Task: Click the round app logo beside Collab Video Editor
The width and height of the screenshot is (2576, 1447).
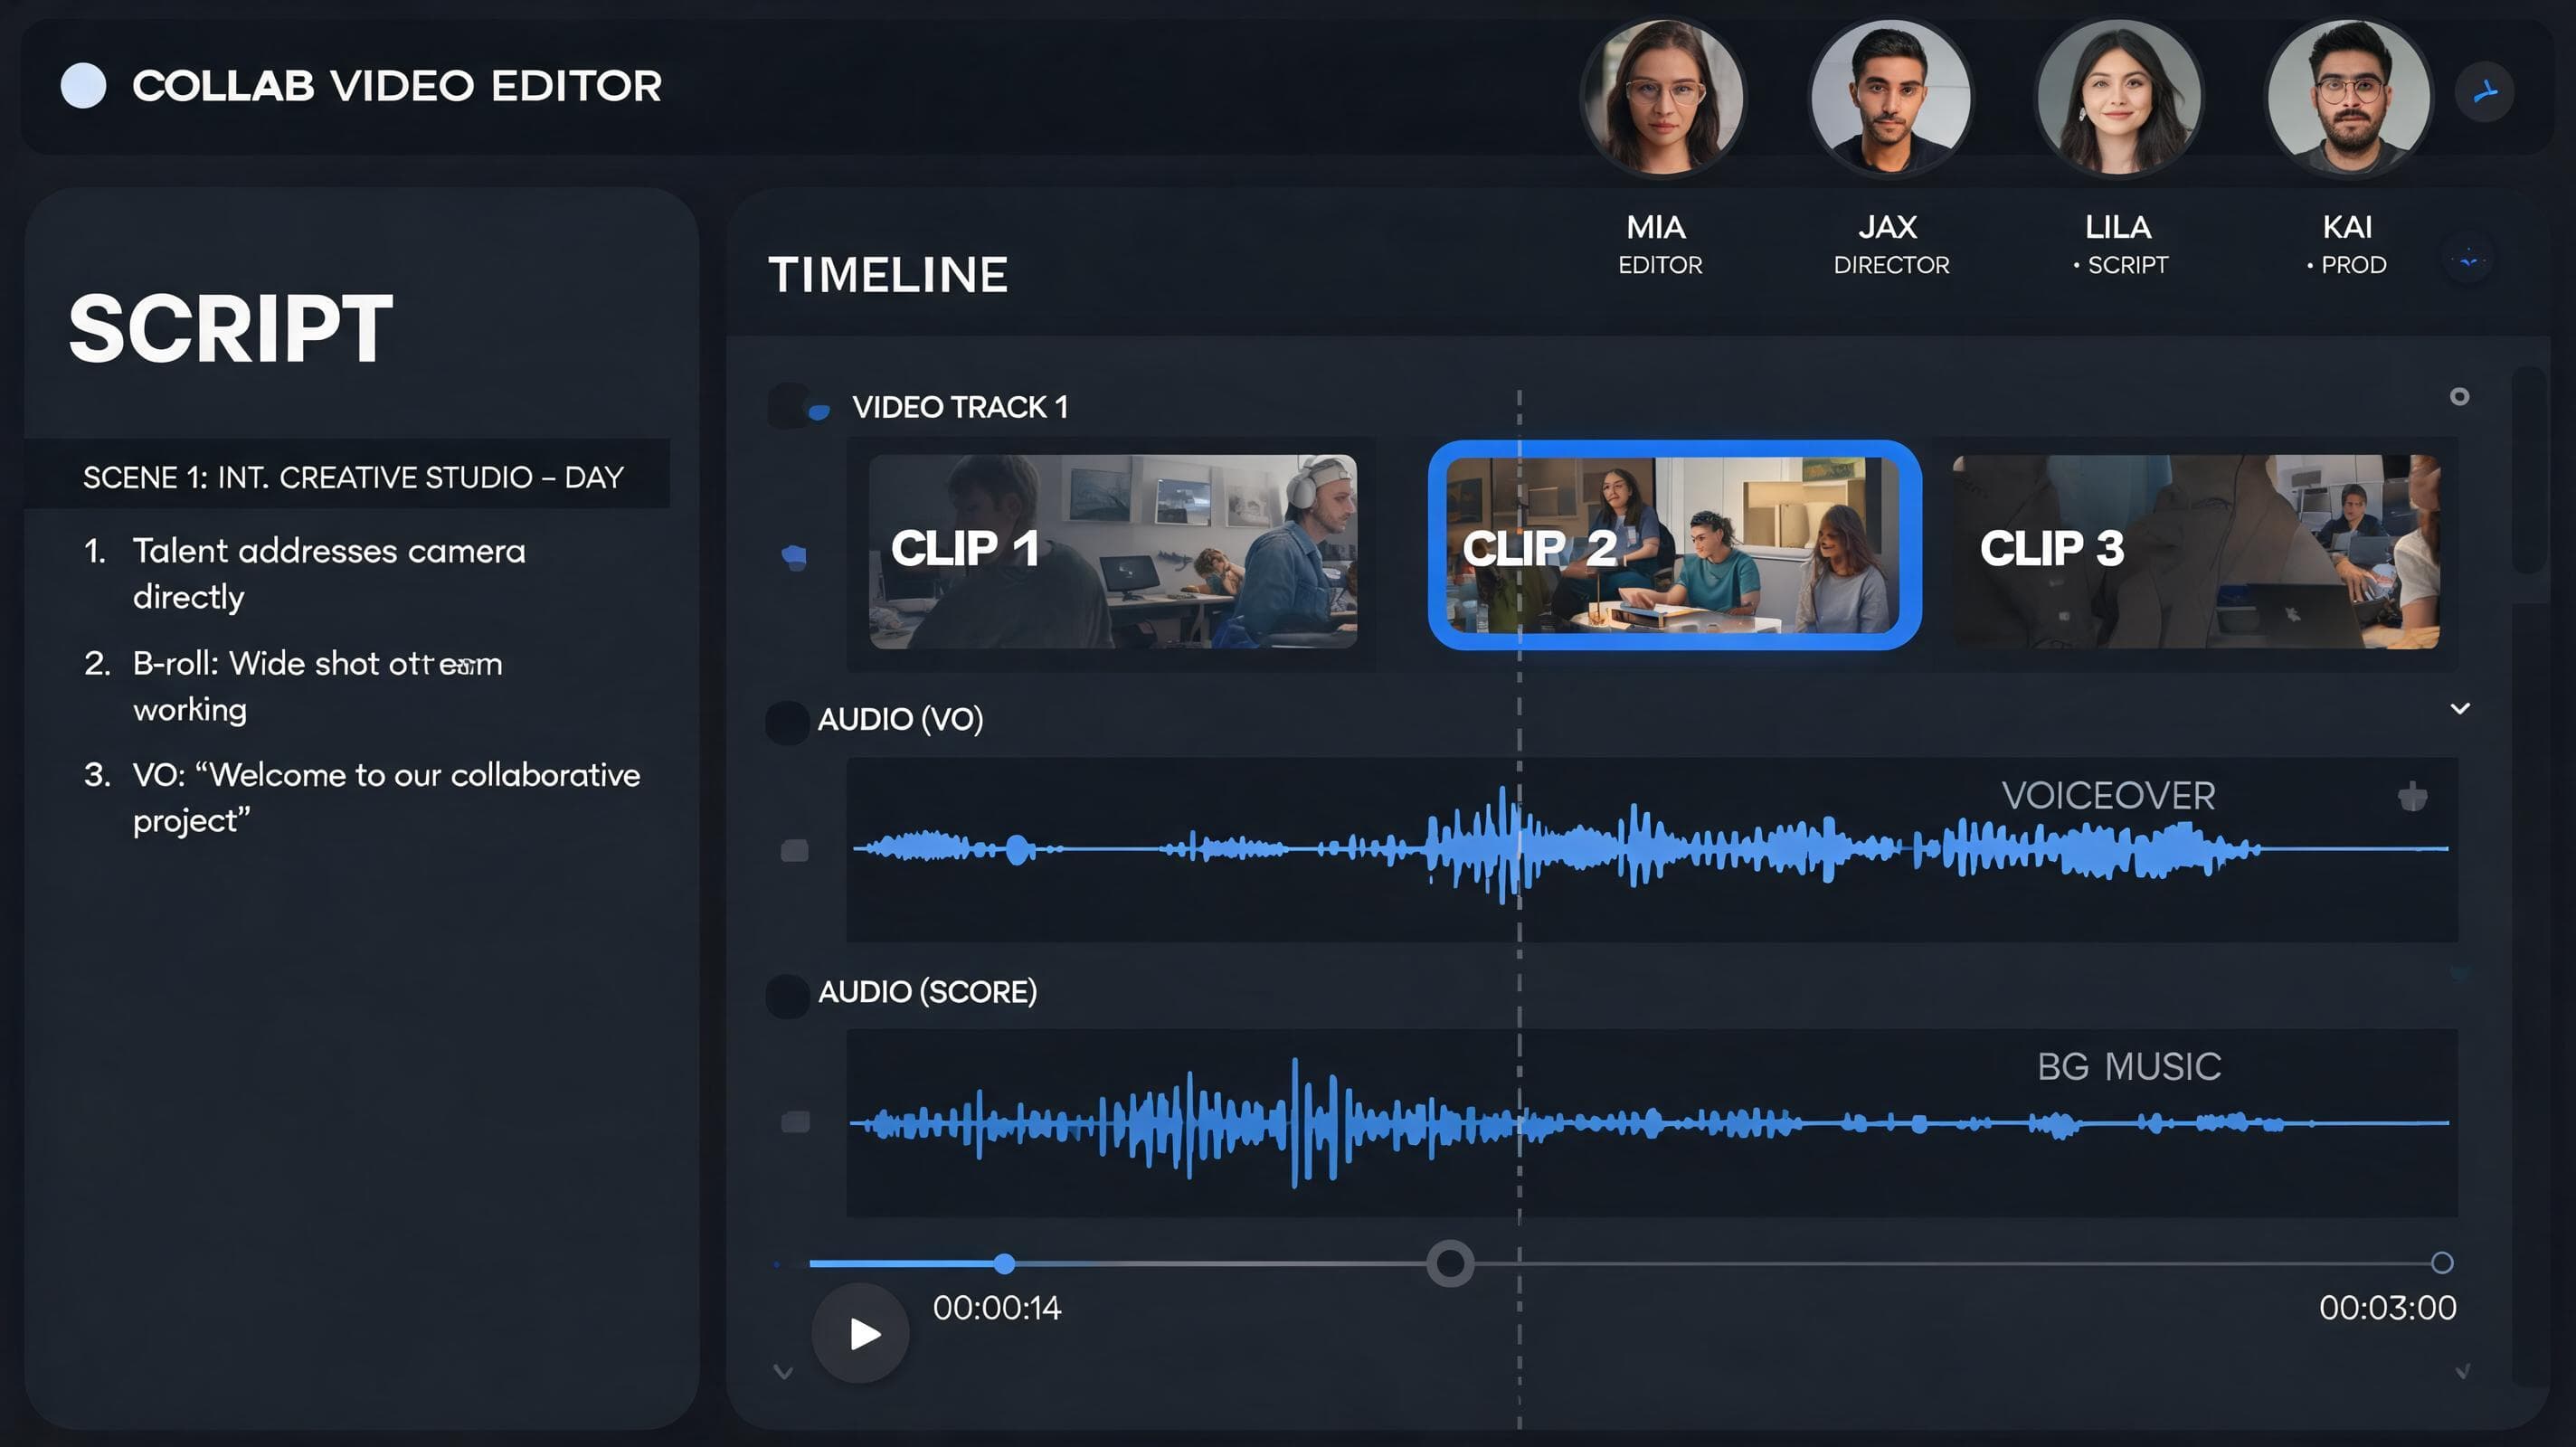Action: pos(83,86)
